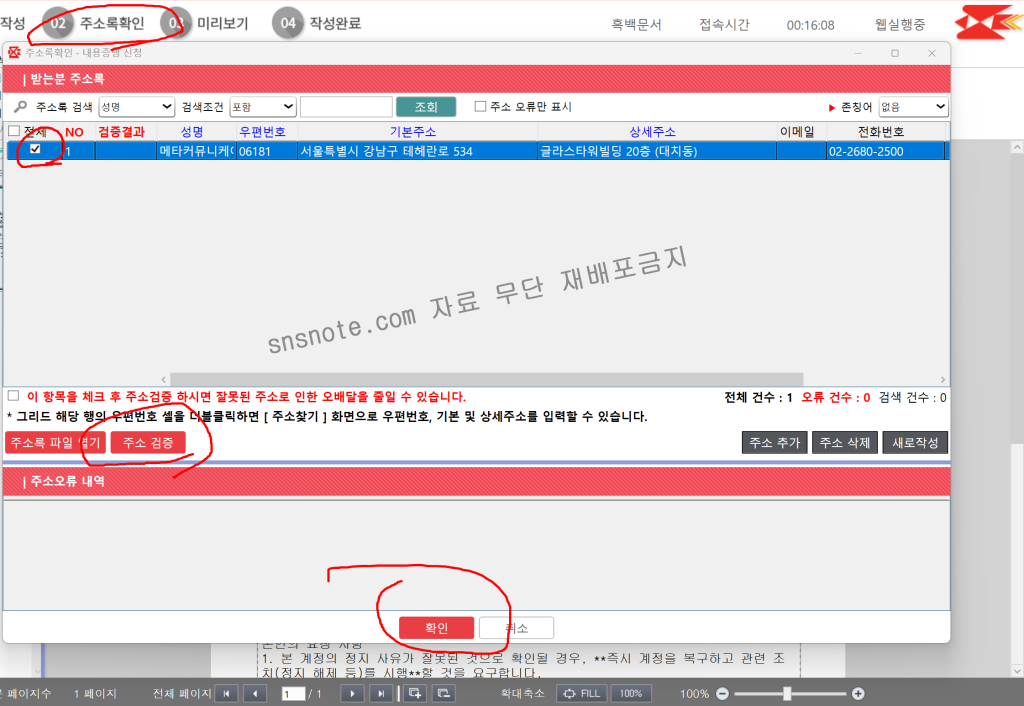Click the 주소 검증 button

[x=148, y=442]
